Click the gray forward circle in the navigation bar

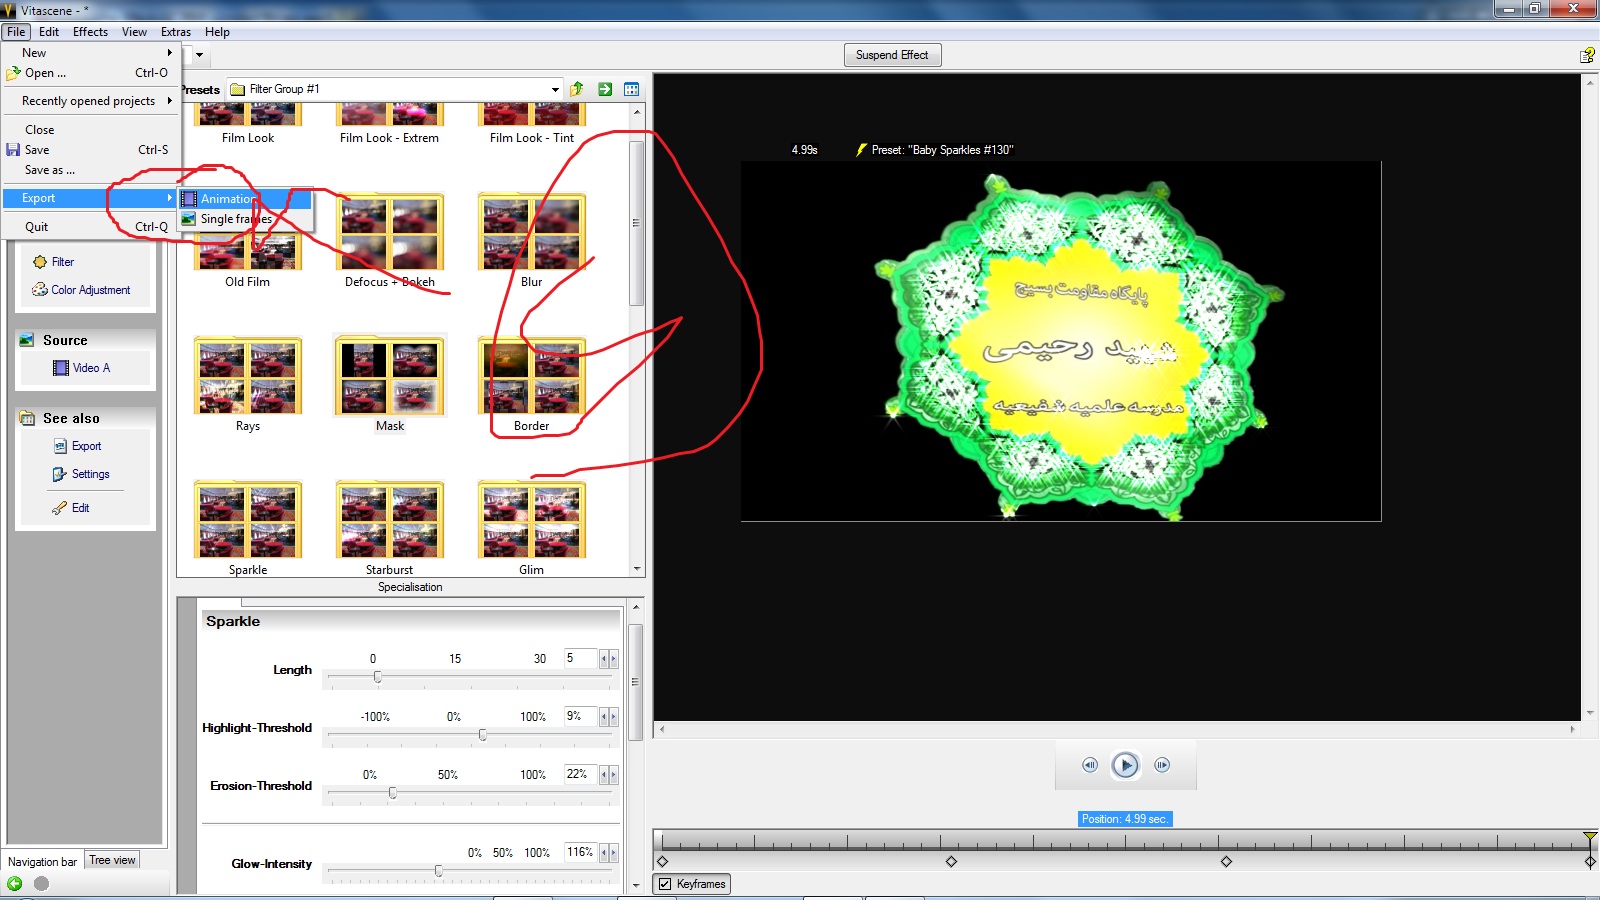coord(41,883)
